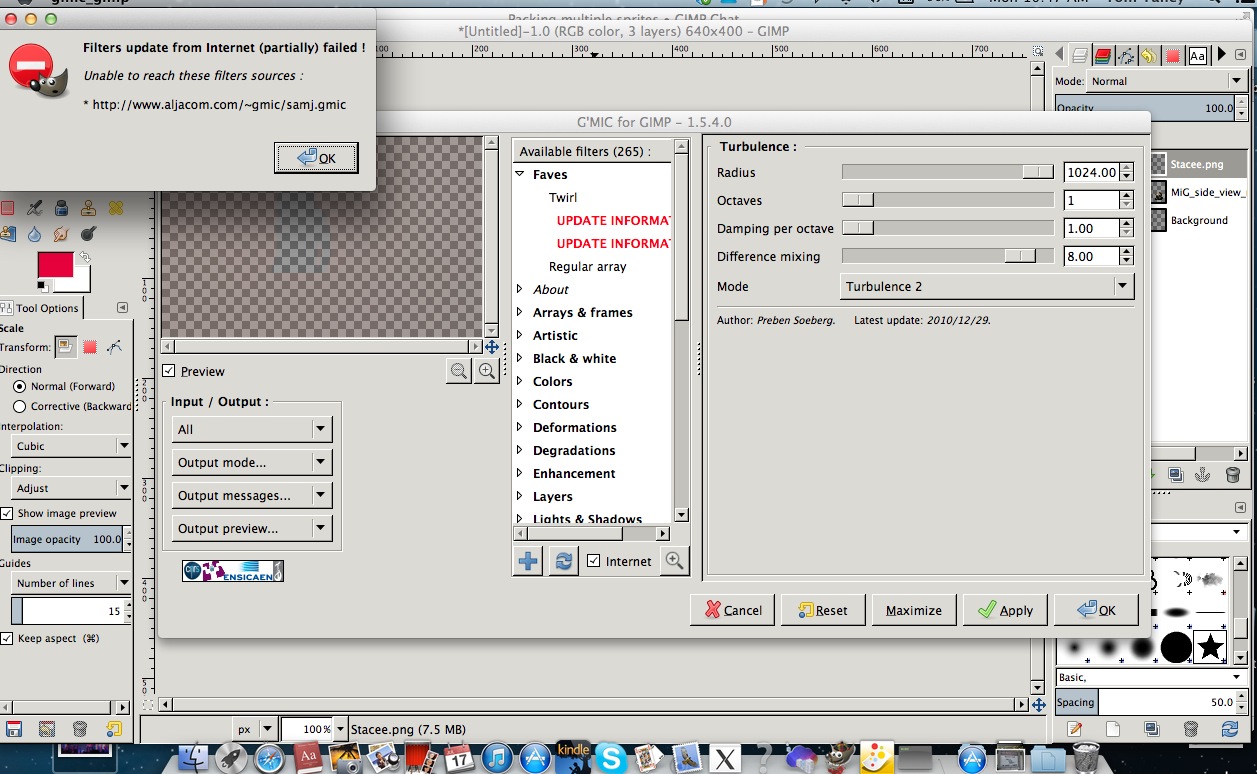Open App Store from the Dock
The height and width of the screenshot is (774, 1257).
pyautogui.click(x=535, y=758)
